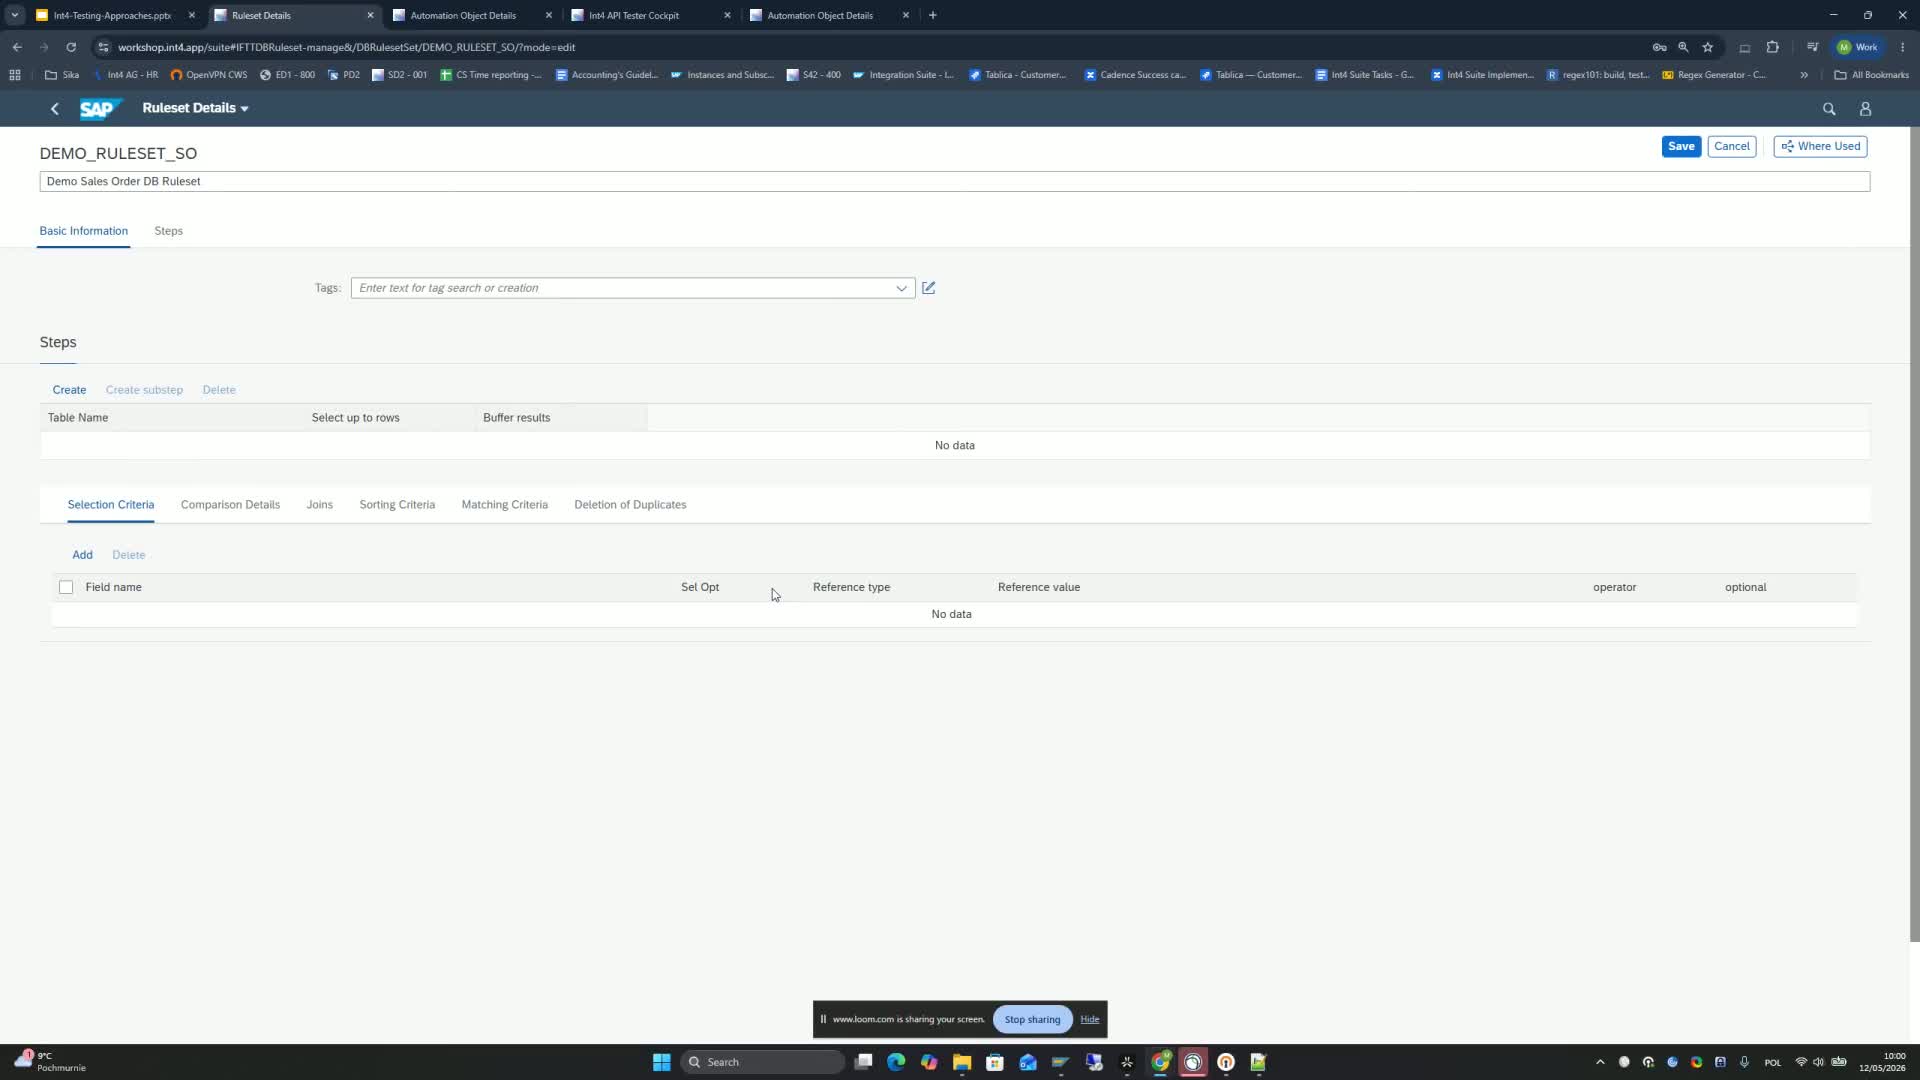Open Outlook from the taskbar
Screen dimensions: 1920x1080
[x=1028, y=1062]
